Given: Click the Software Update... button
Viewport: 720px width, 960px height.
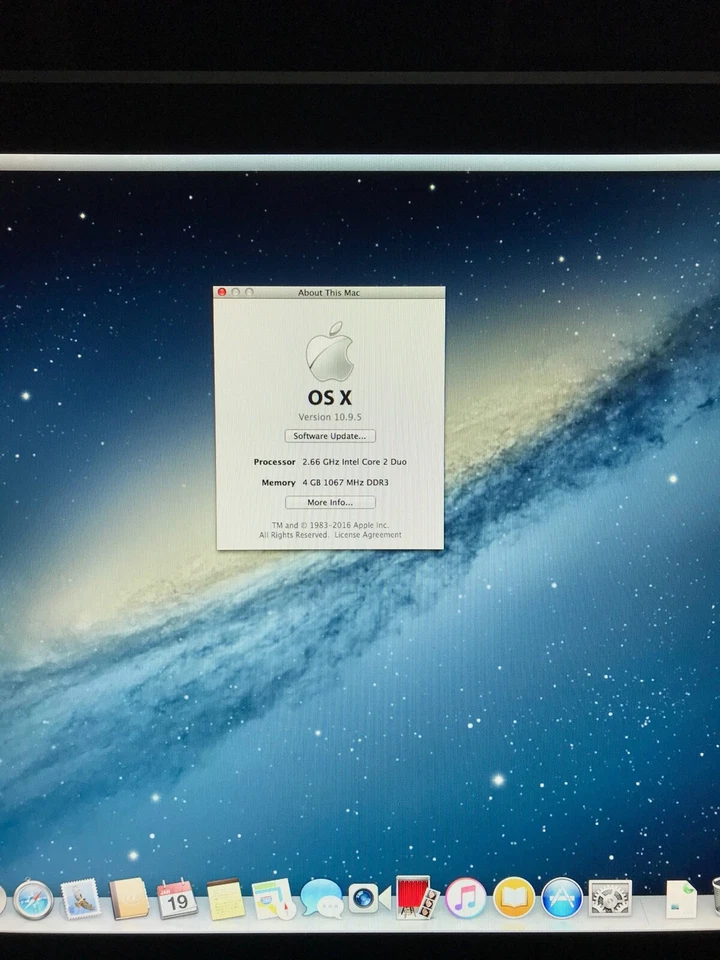Looking at the screenshot, I should click(330, 436).
